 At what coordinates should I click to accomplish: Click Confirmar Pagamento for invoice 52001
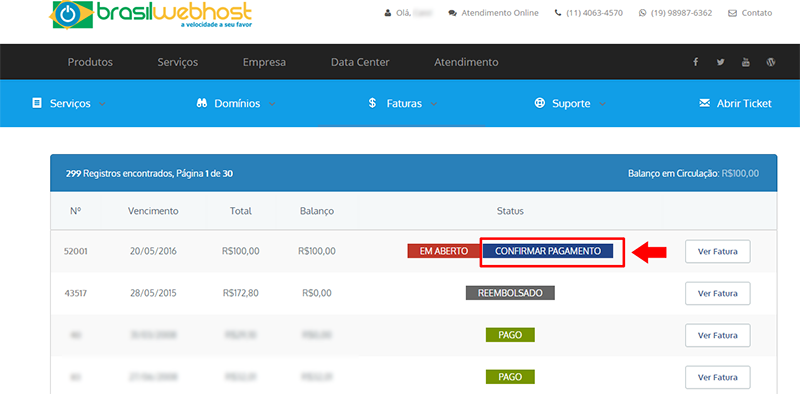[x=547, y=251]
